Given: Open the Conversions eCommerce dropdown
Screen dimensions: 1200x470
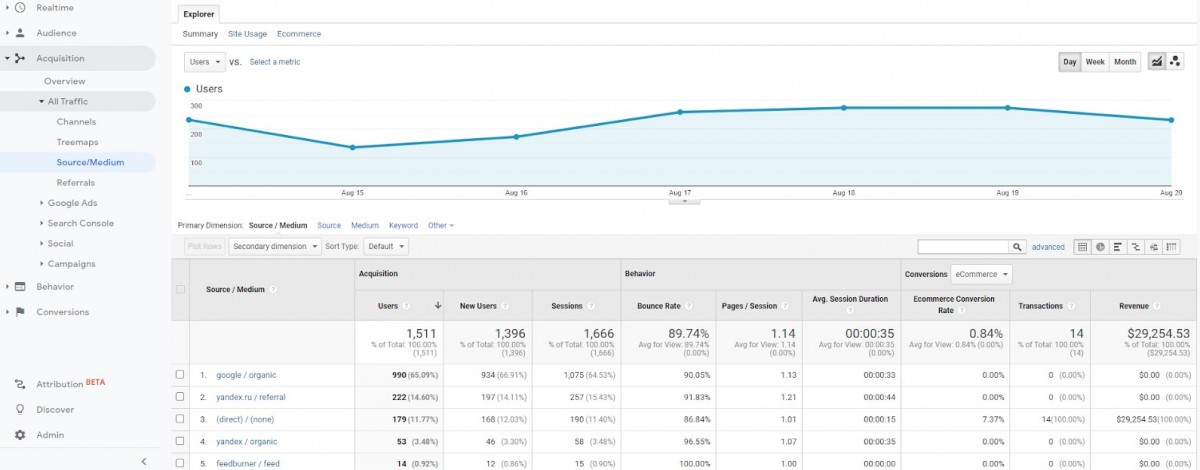Looking at the screenshot, I should [980, 274].
